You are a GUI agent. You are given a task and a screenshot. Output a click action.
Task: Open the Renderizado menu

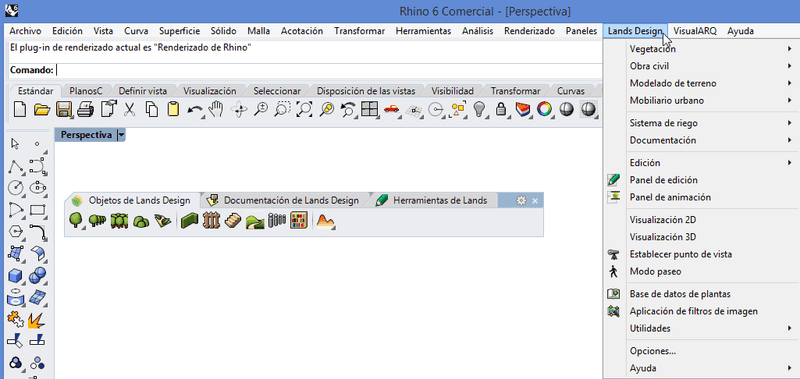529,31
